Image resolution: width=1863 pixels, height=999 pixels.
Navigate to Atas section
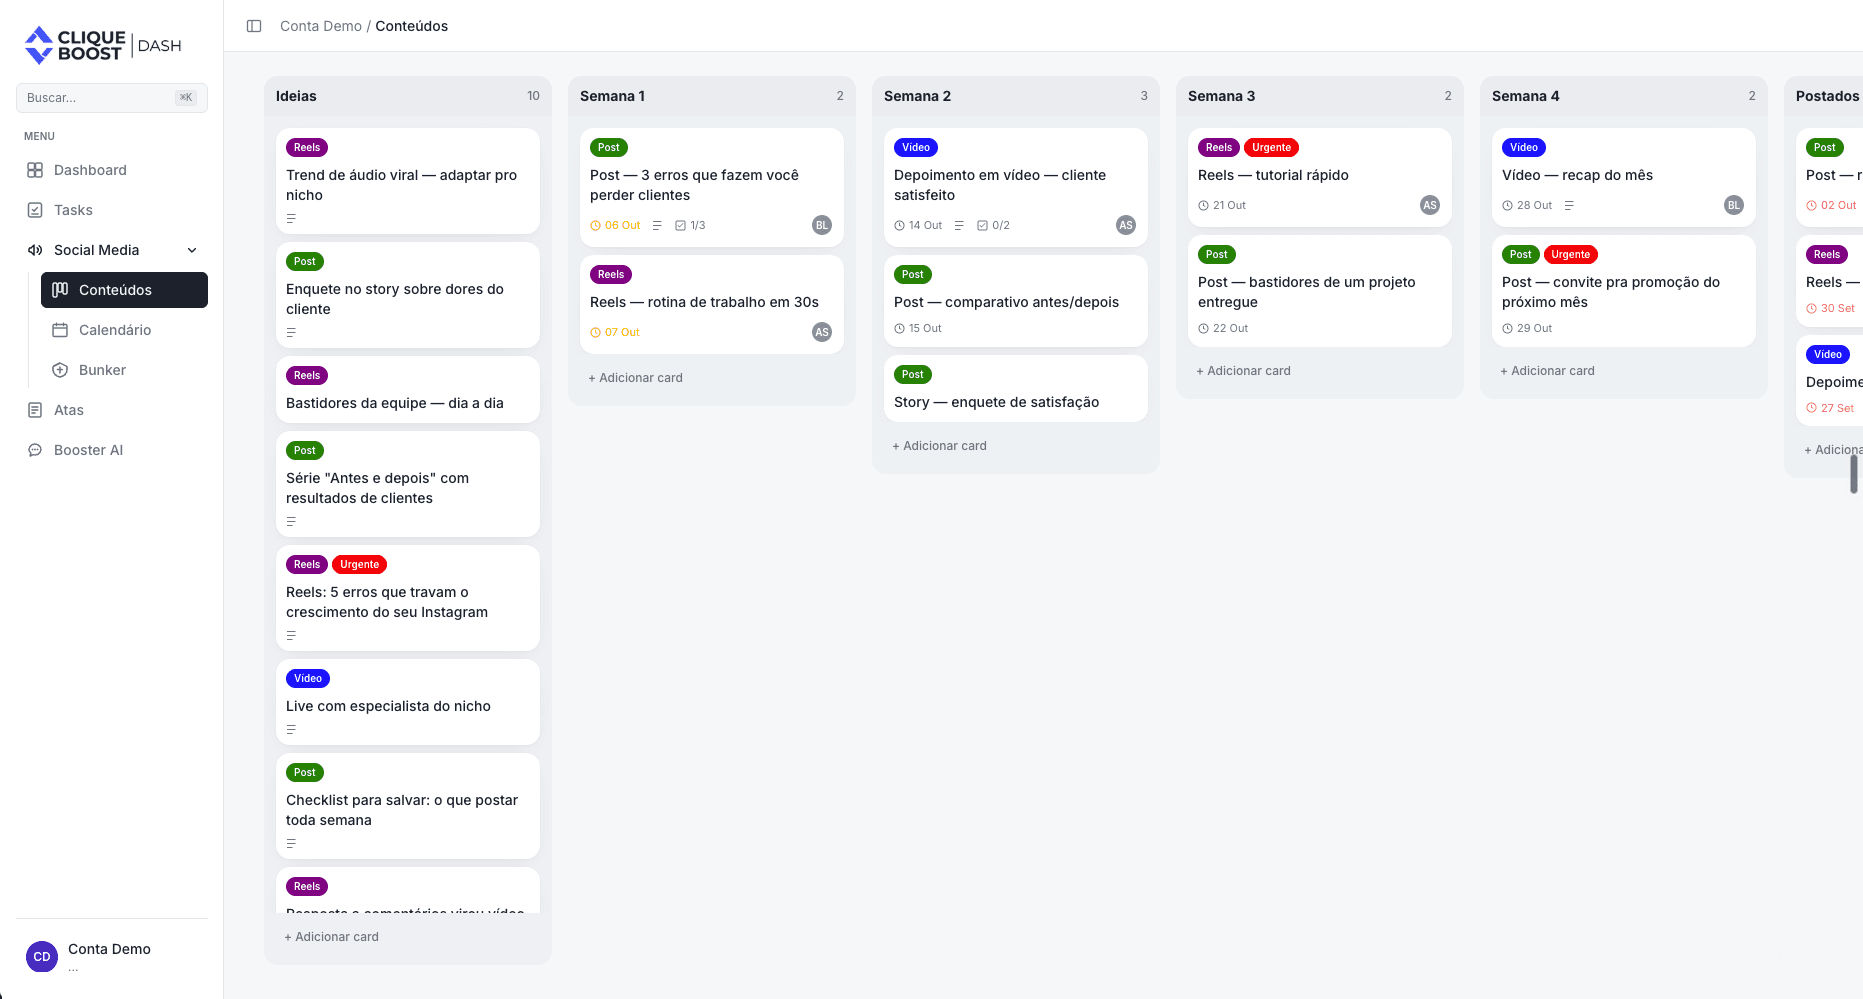(112, 410)
